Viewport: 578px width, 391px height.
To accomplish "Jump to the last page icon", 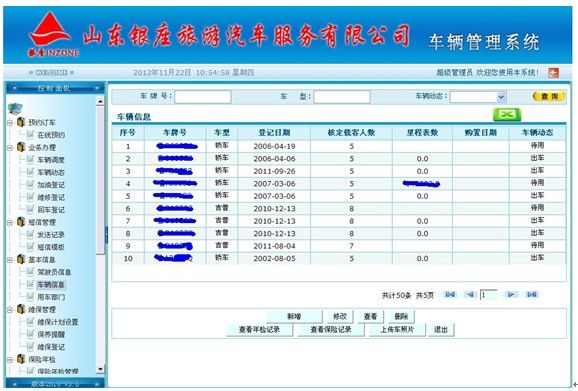I will 532,294.
